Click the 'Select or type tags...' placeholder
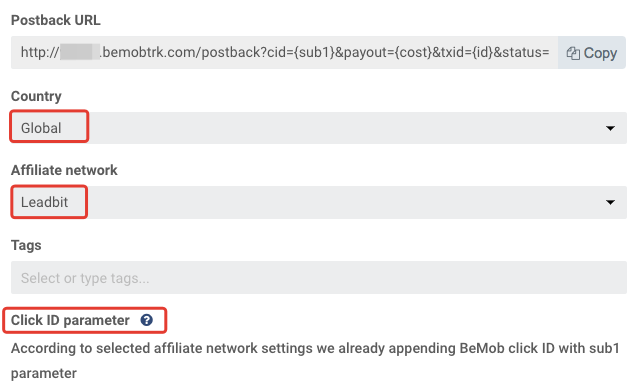This screenshot has width=640, height=385. [85, 278]
